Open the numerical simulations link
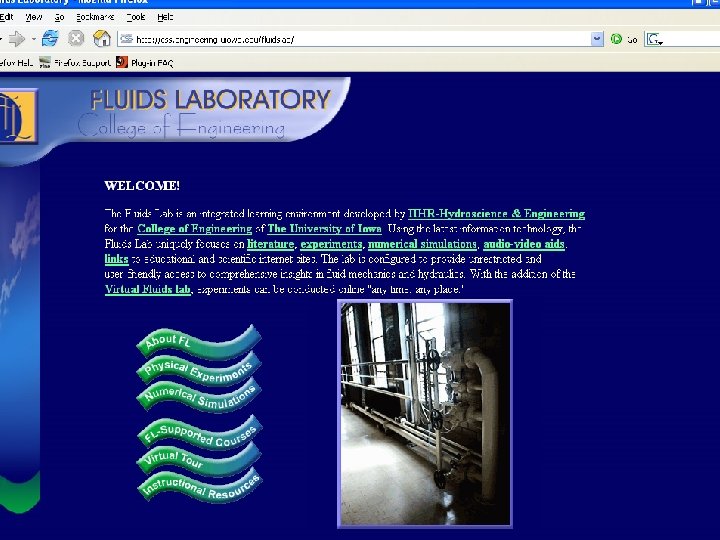 point(422,244)
